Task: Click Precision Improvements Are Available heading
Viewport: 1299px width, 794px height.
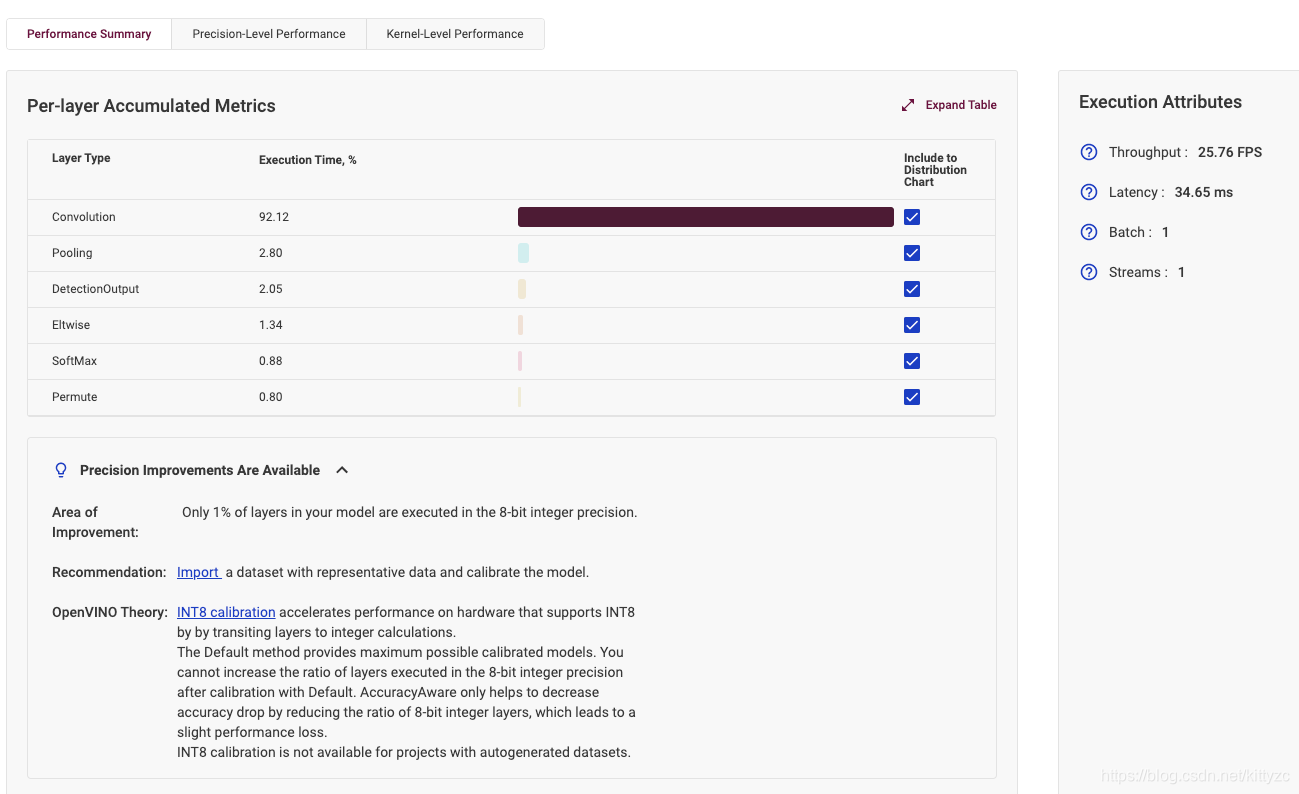Action: (200, 470)
